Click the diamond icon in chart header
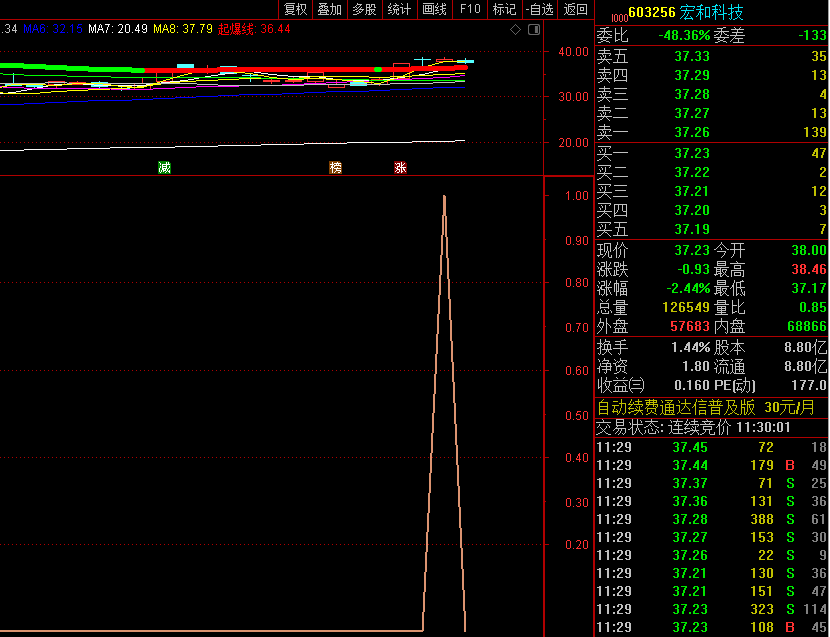The width and height of the screenshot is (830, 637). (x=515, y=30)
